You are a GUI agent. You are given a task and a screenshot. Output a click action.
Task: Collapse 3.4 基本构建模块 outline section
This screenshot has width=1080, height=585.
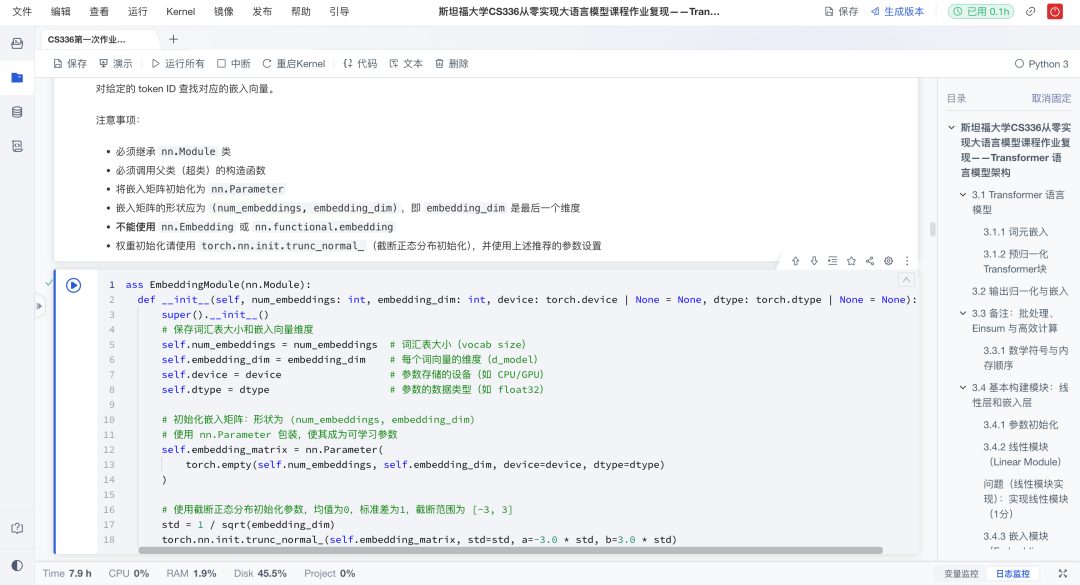963,388
